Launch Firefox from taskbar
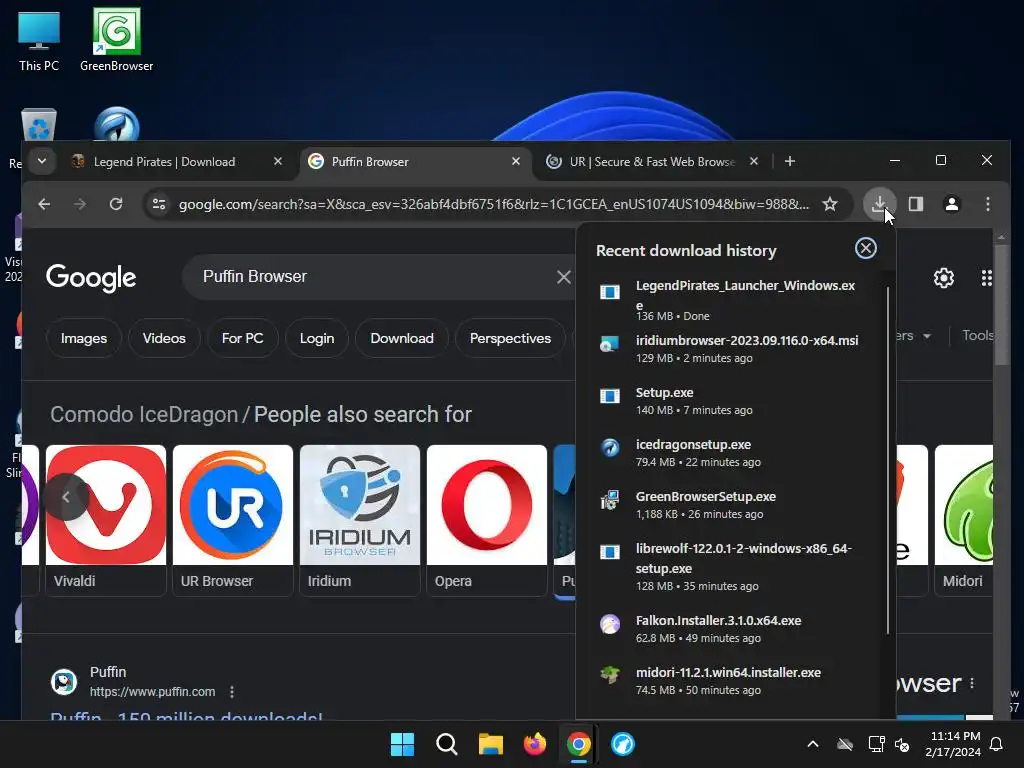Image resolution: width=1024 pixels, height=768 pixels. 534,744
